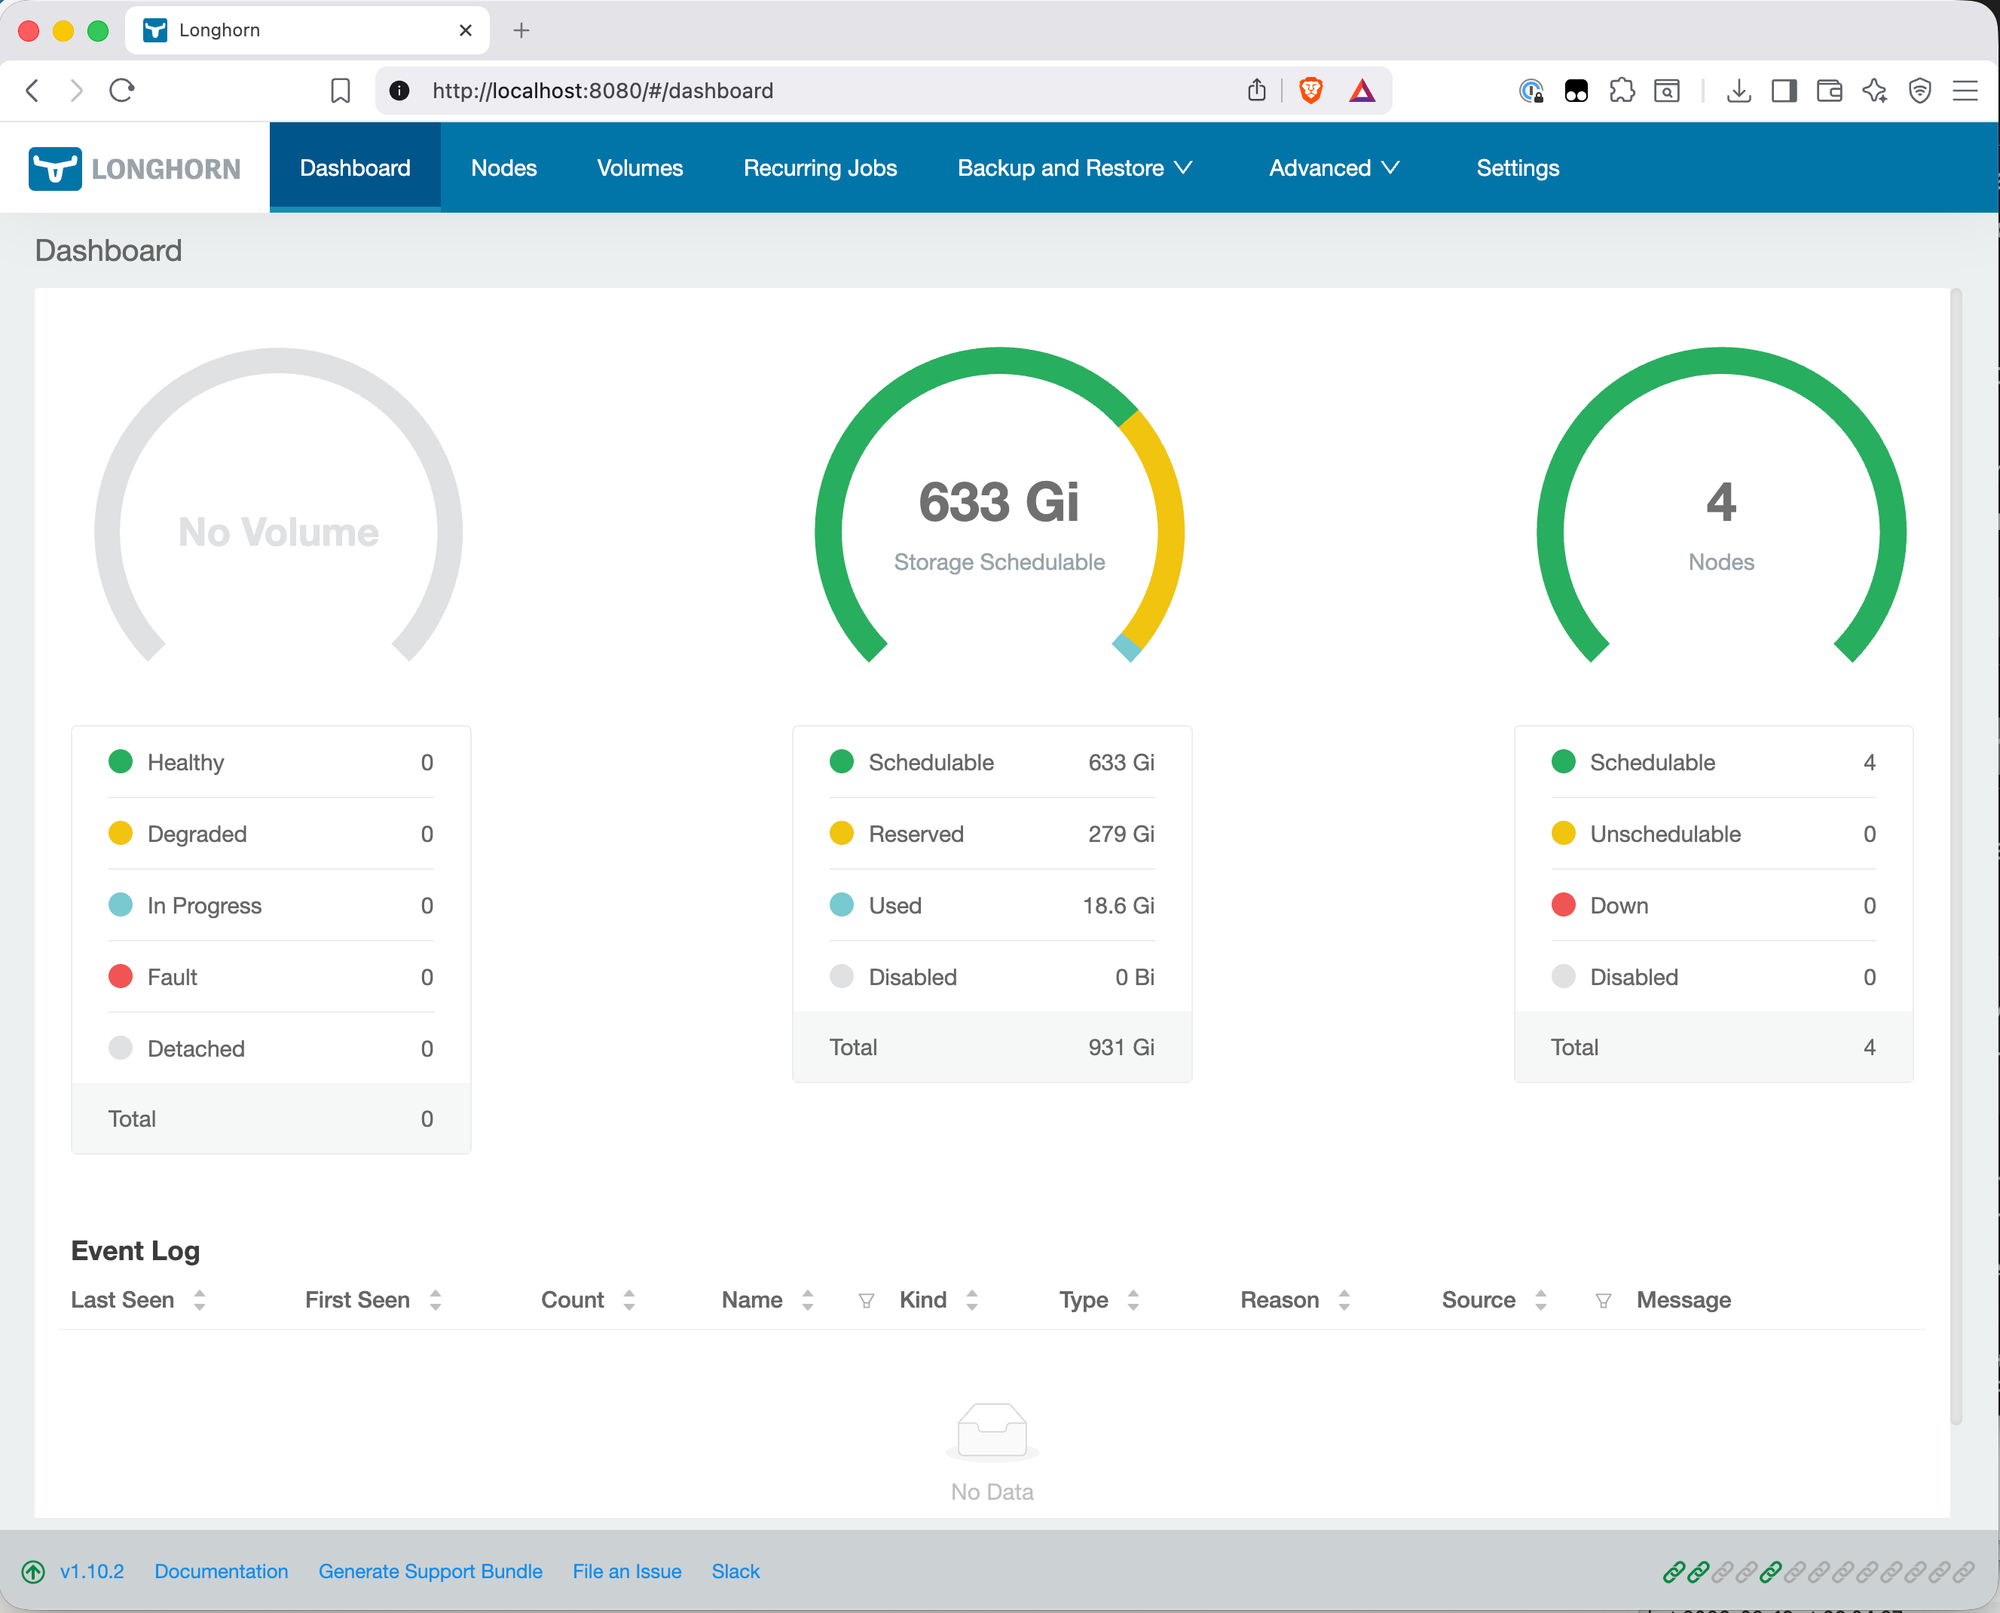Open the Advanced dropdown menu
This screenshot has width=2000, height=1613.
[x=1333, y=167]
